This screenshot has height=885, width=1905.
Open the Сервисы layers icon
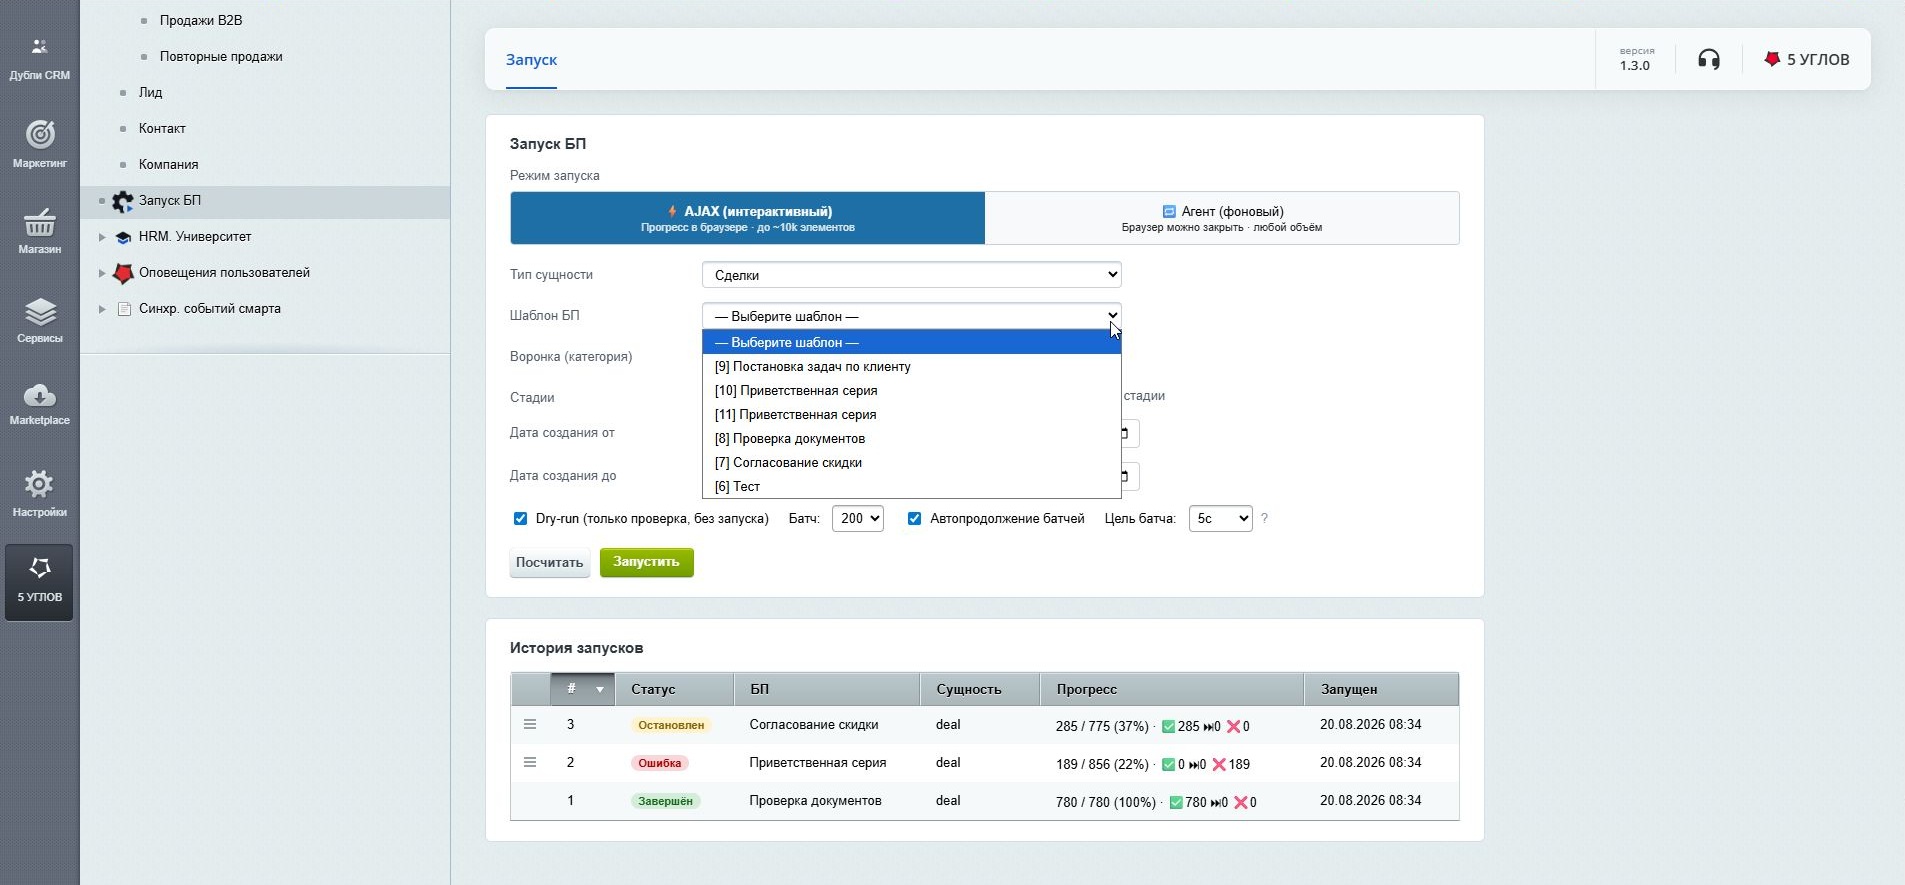40,311
